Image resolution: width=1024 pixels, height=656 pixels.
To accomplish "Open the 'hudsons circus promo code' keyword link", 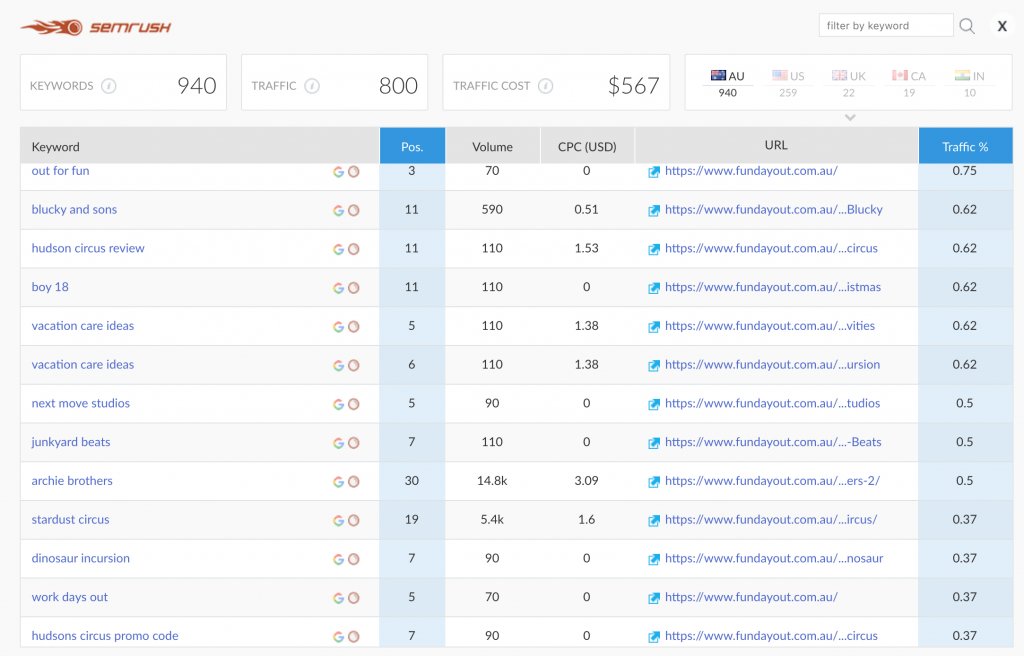I will point(105,636).
